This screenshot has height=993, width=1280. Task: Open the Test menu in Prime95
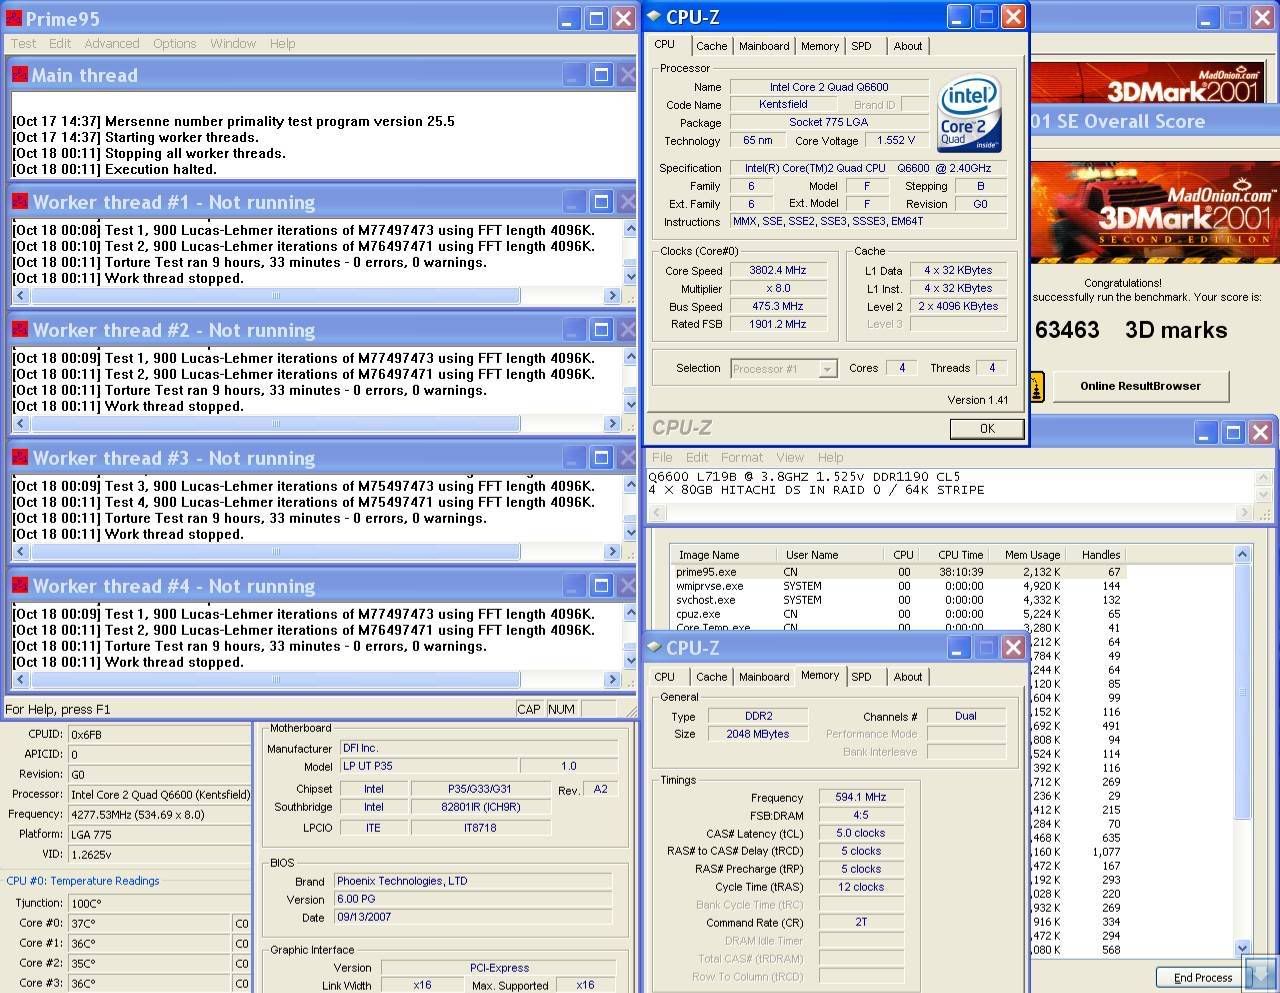pyautogui.click(x=23, y=44)
